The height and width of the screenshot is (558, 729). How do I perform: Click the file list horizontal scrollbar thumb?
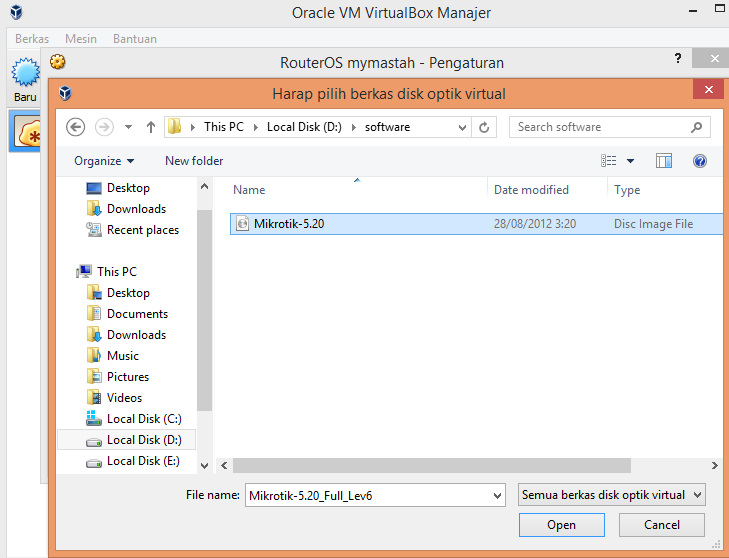(432, 465)
